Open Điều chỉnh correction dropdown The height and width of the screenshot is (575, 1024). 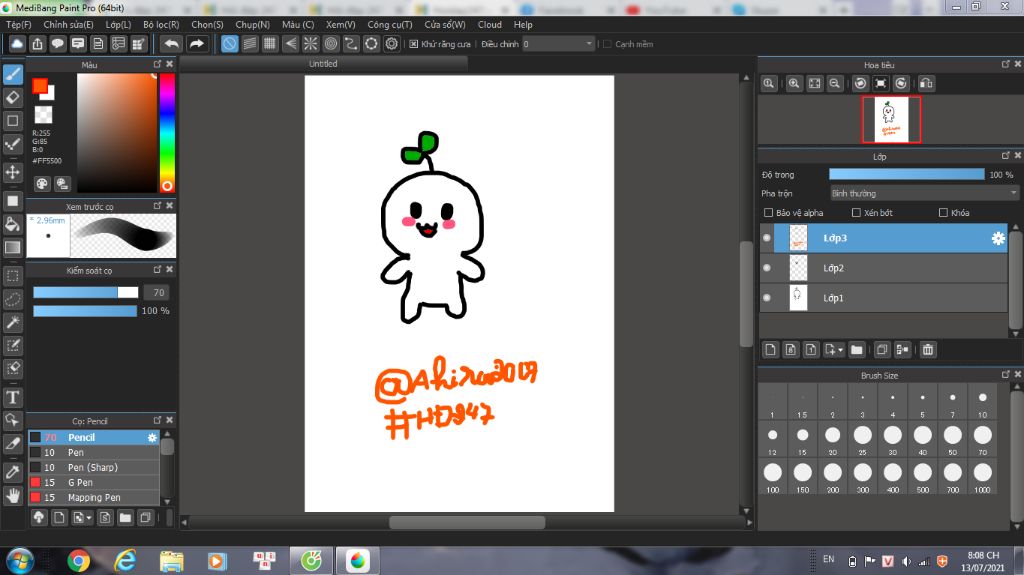tap(558, 44)
